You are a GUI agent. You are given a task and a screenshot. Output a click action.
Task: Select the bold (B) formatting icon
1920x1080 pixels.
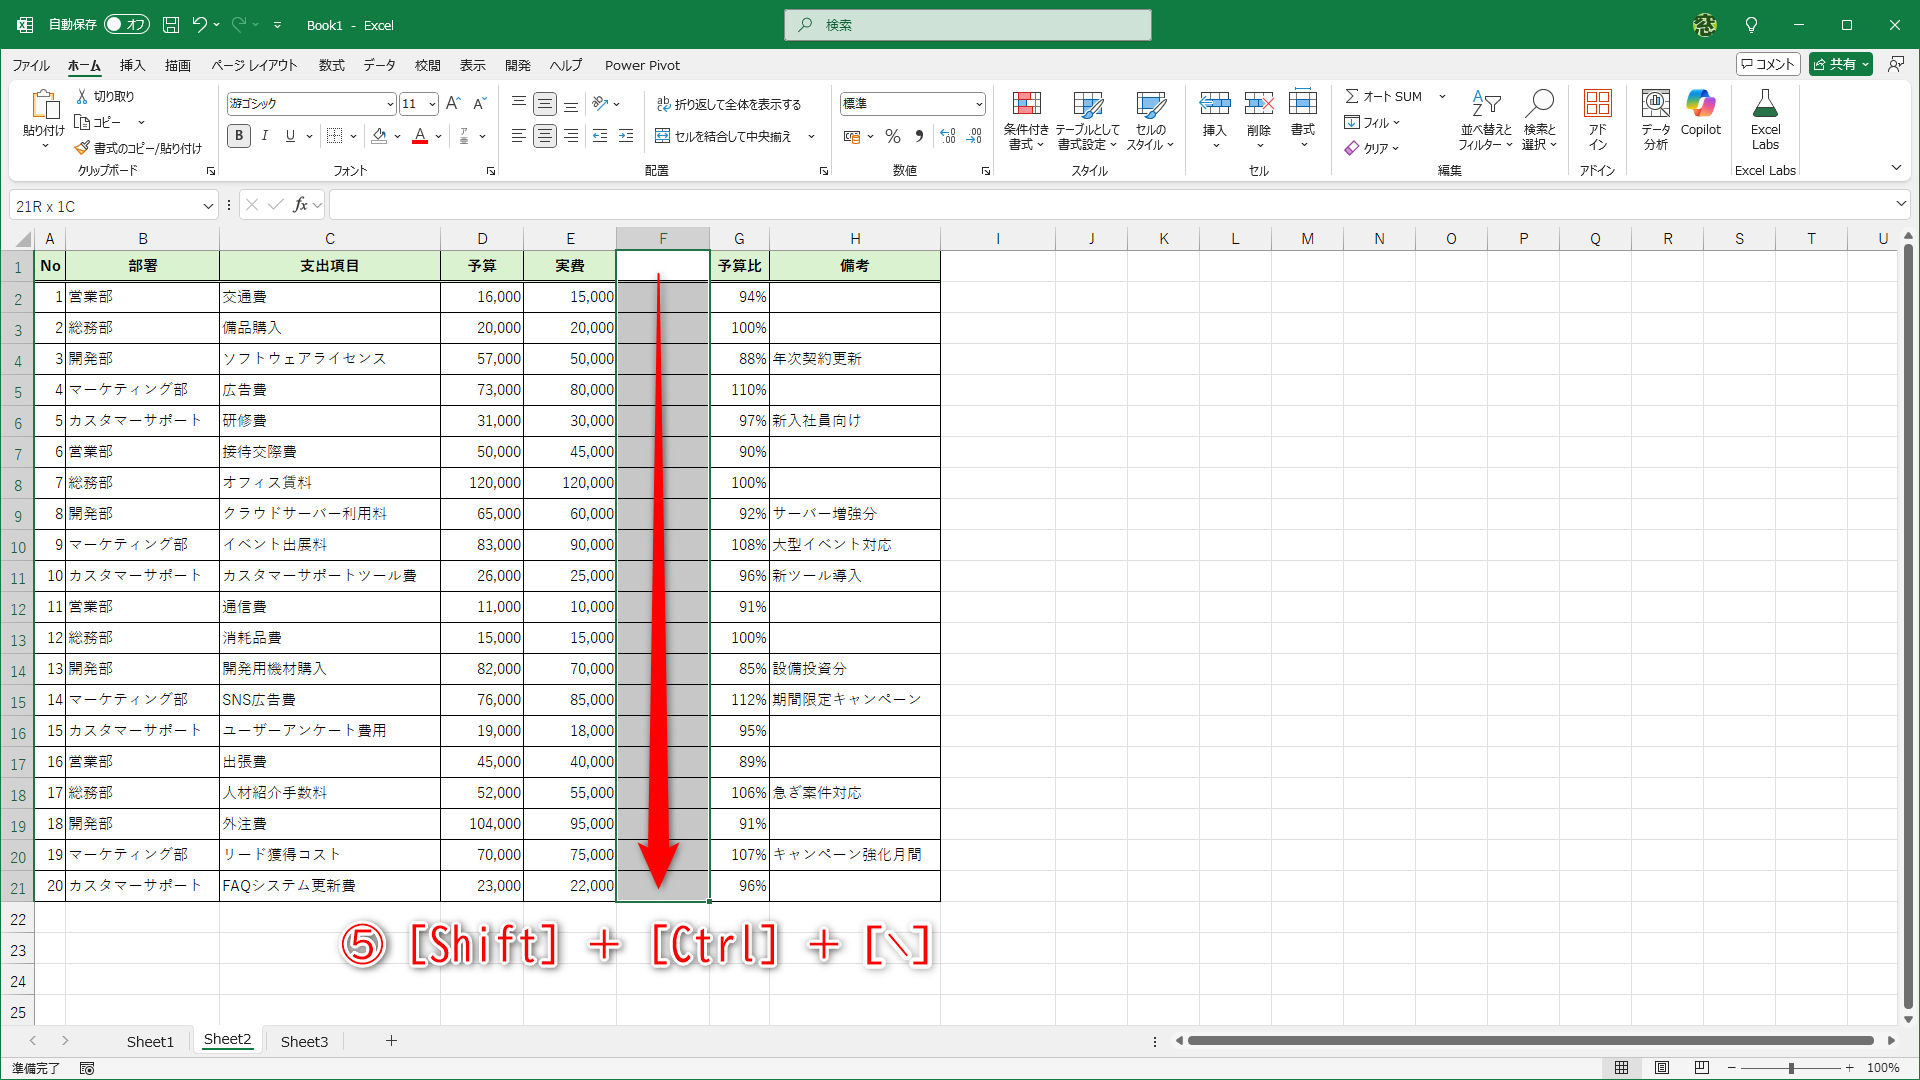pyautogui.click(x=238, y=136)
